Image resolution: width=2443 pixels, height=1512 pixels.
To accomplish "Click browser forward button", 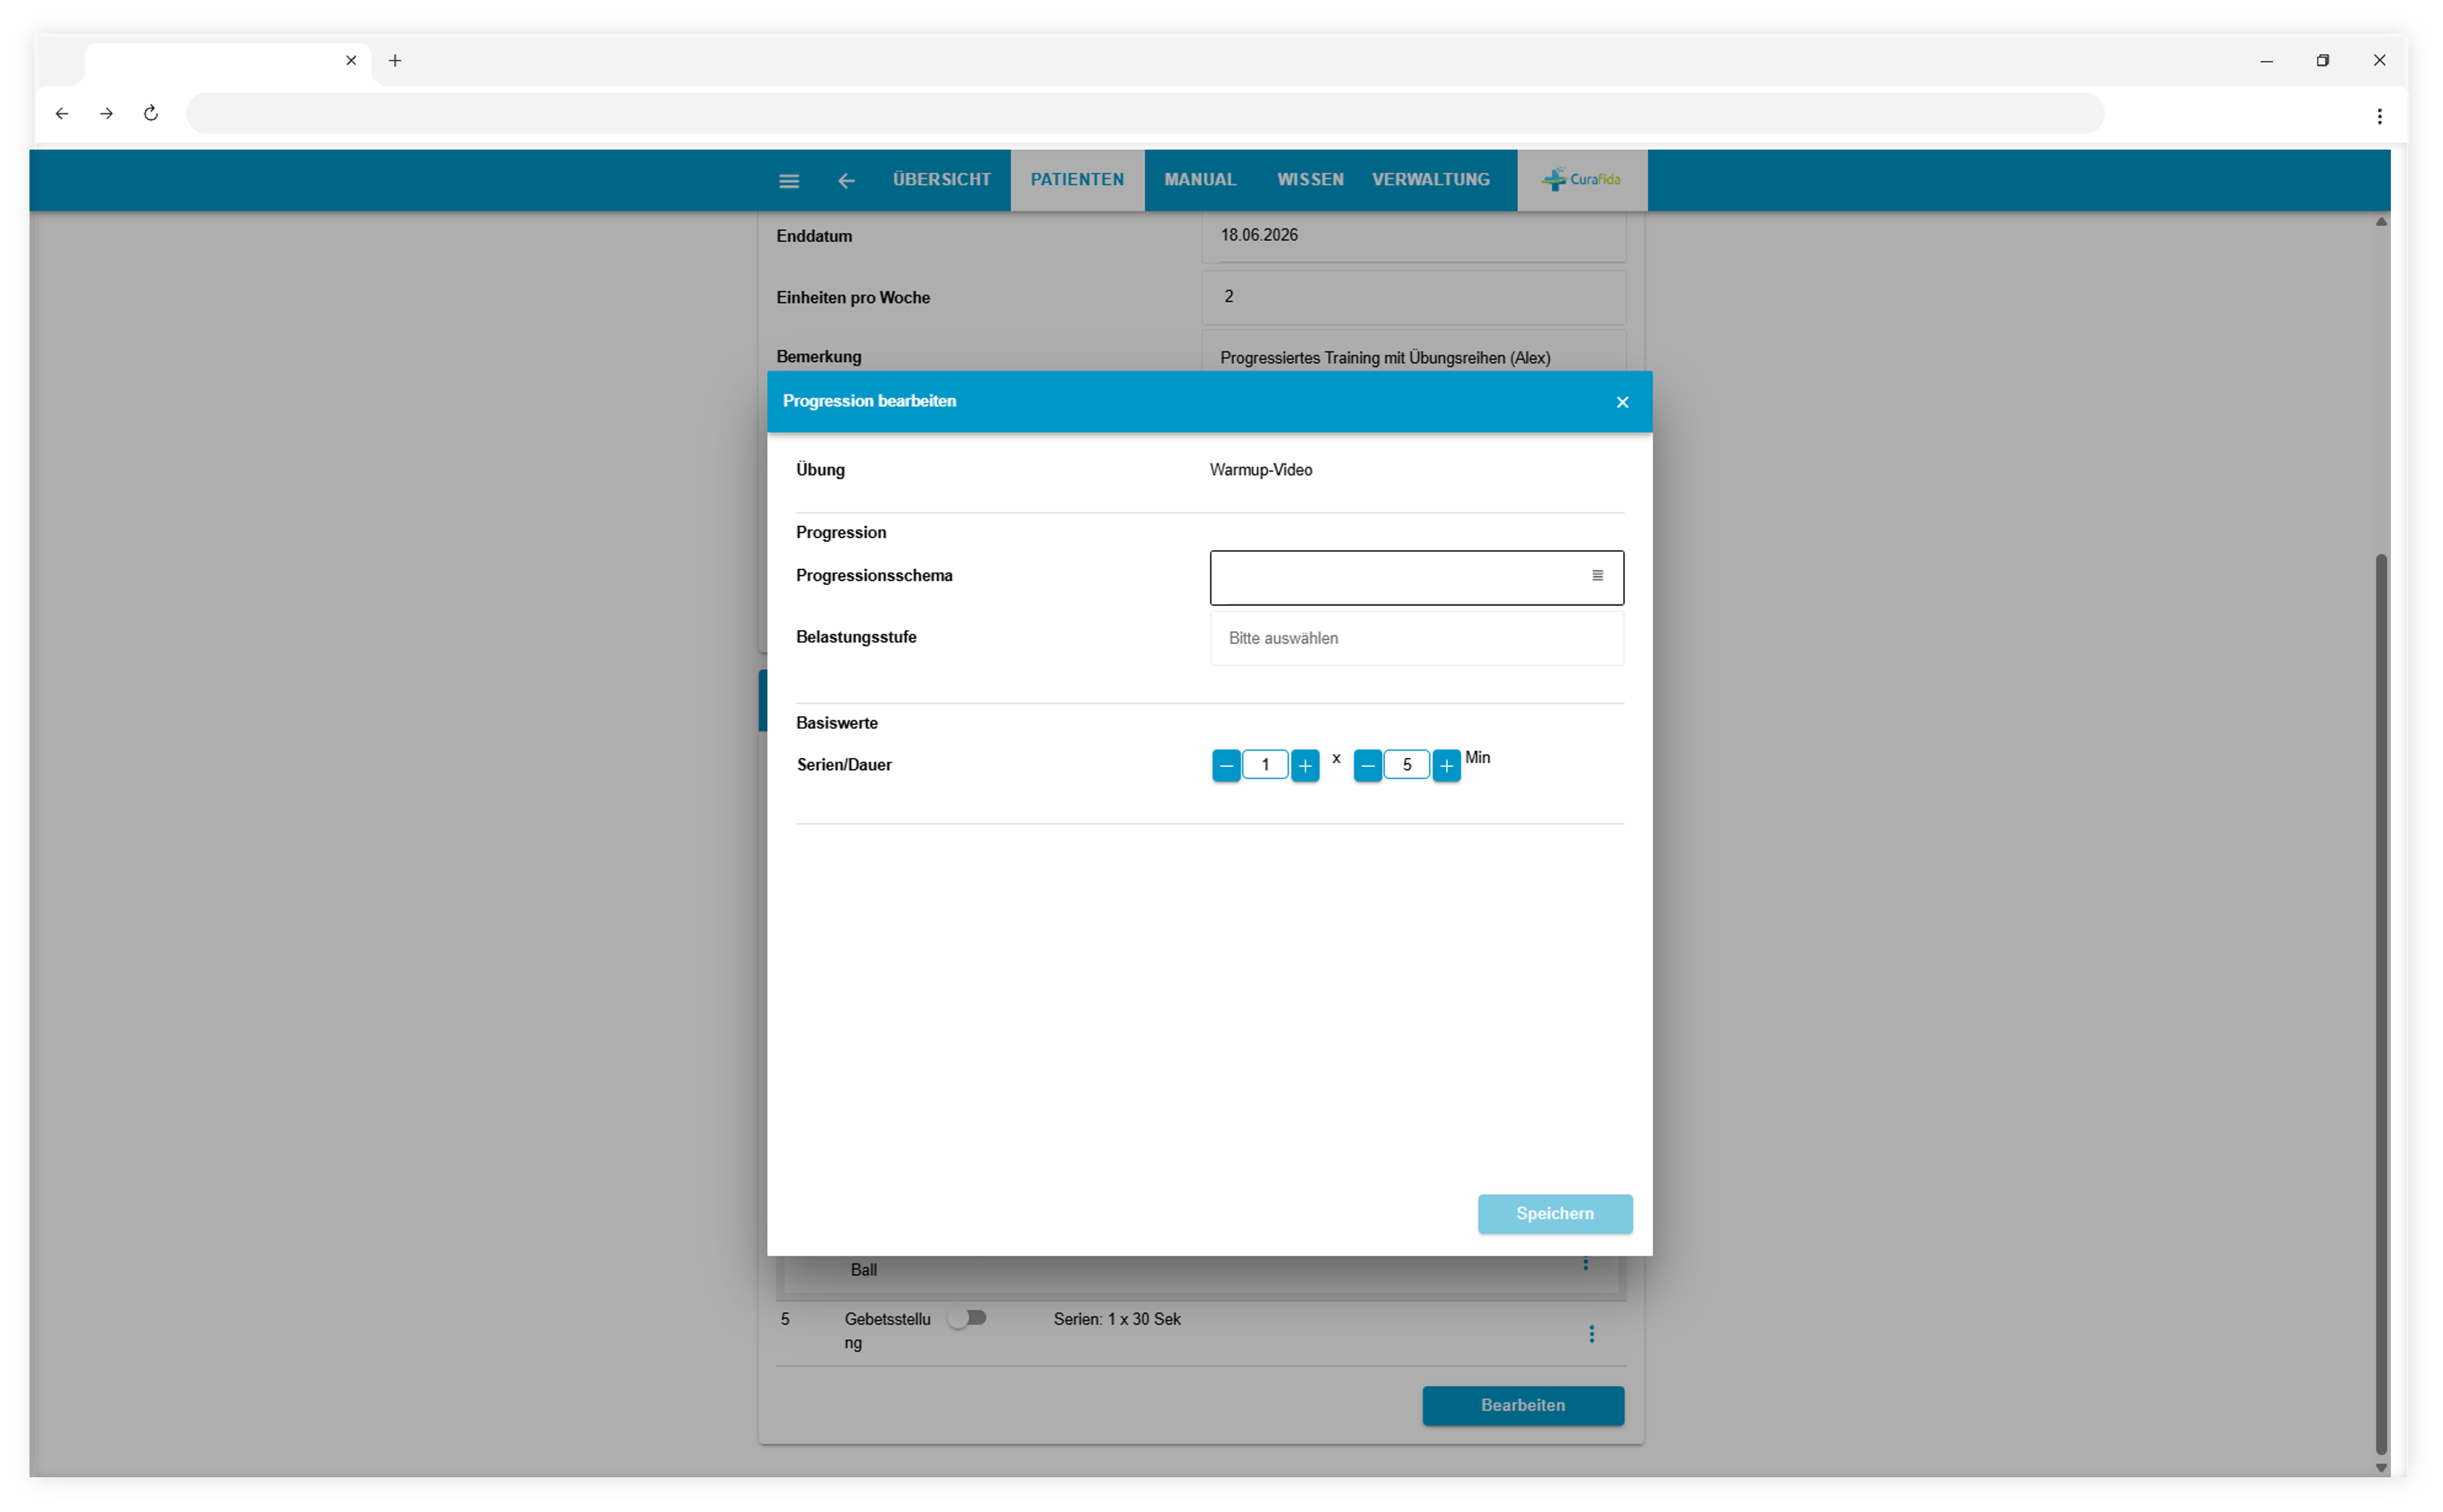I will pos(106,114).
